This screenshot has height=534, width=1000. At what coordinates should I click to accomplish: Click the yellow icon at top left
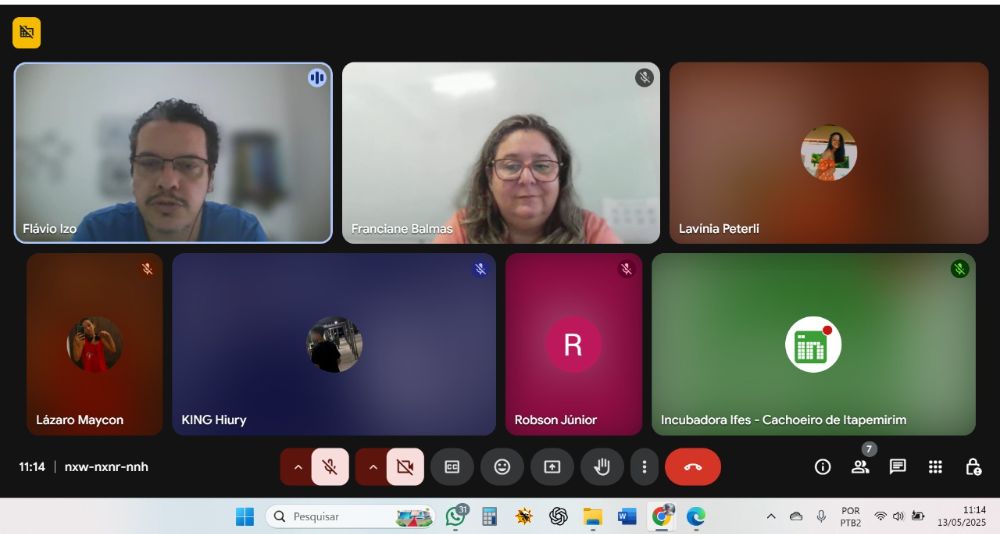[27, 33]
